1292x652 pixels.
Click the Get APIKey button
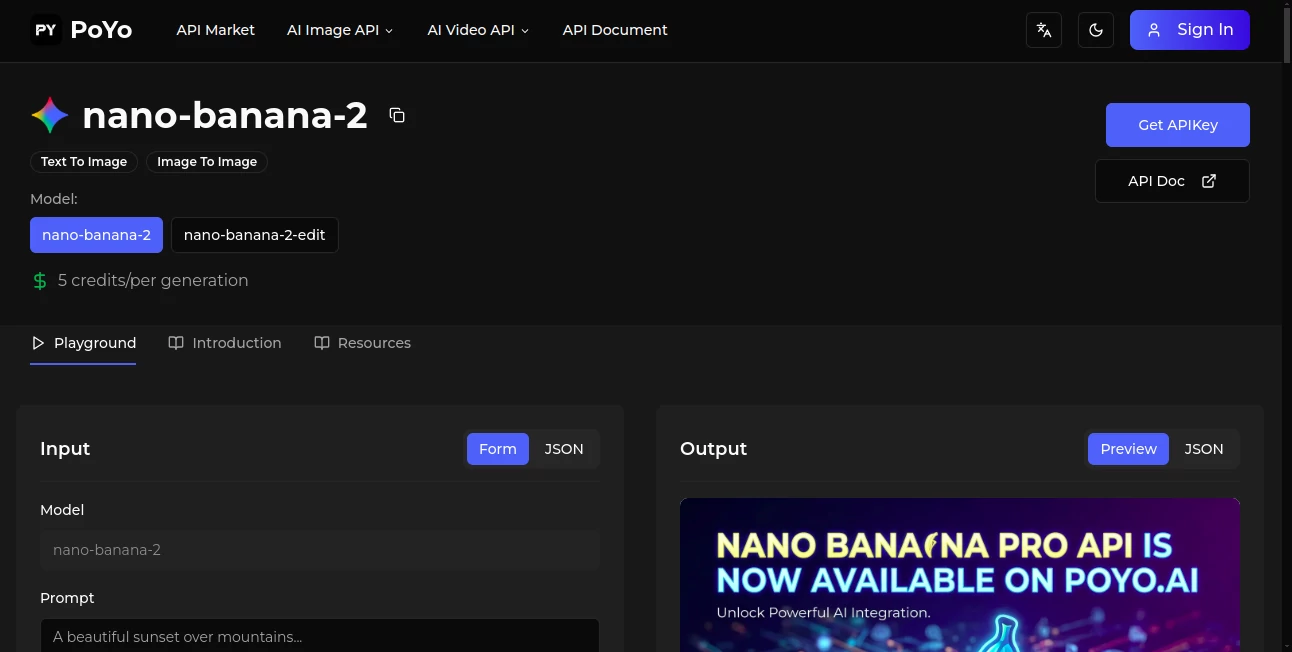tap(1177, 124)
